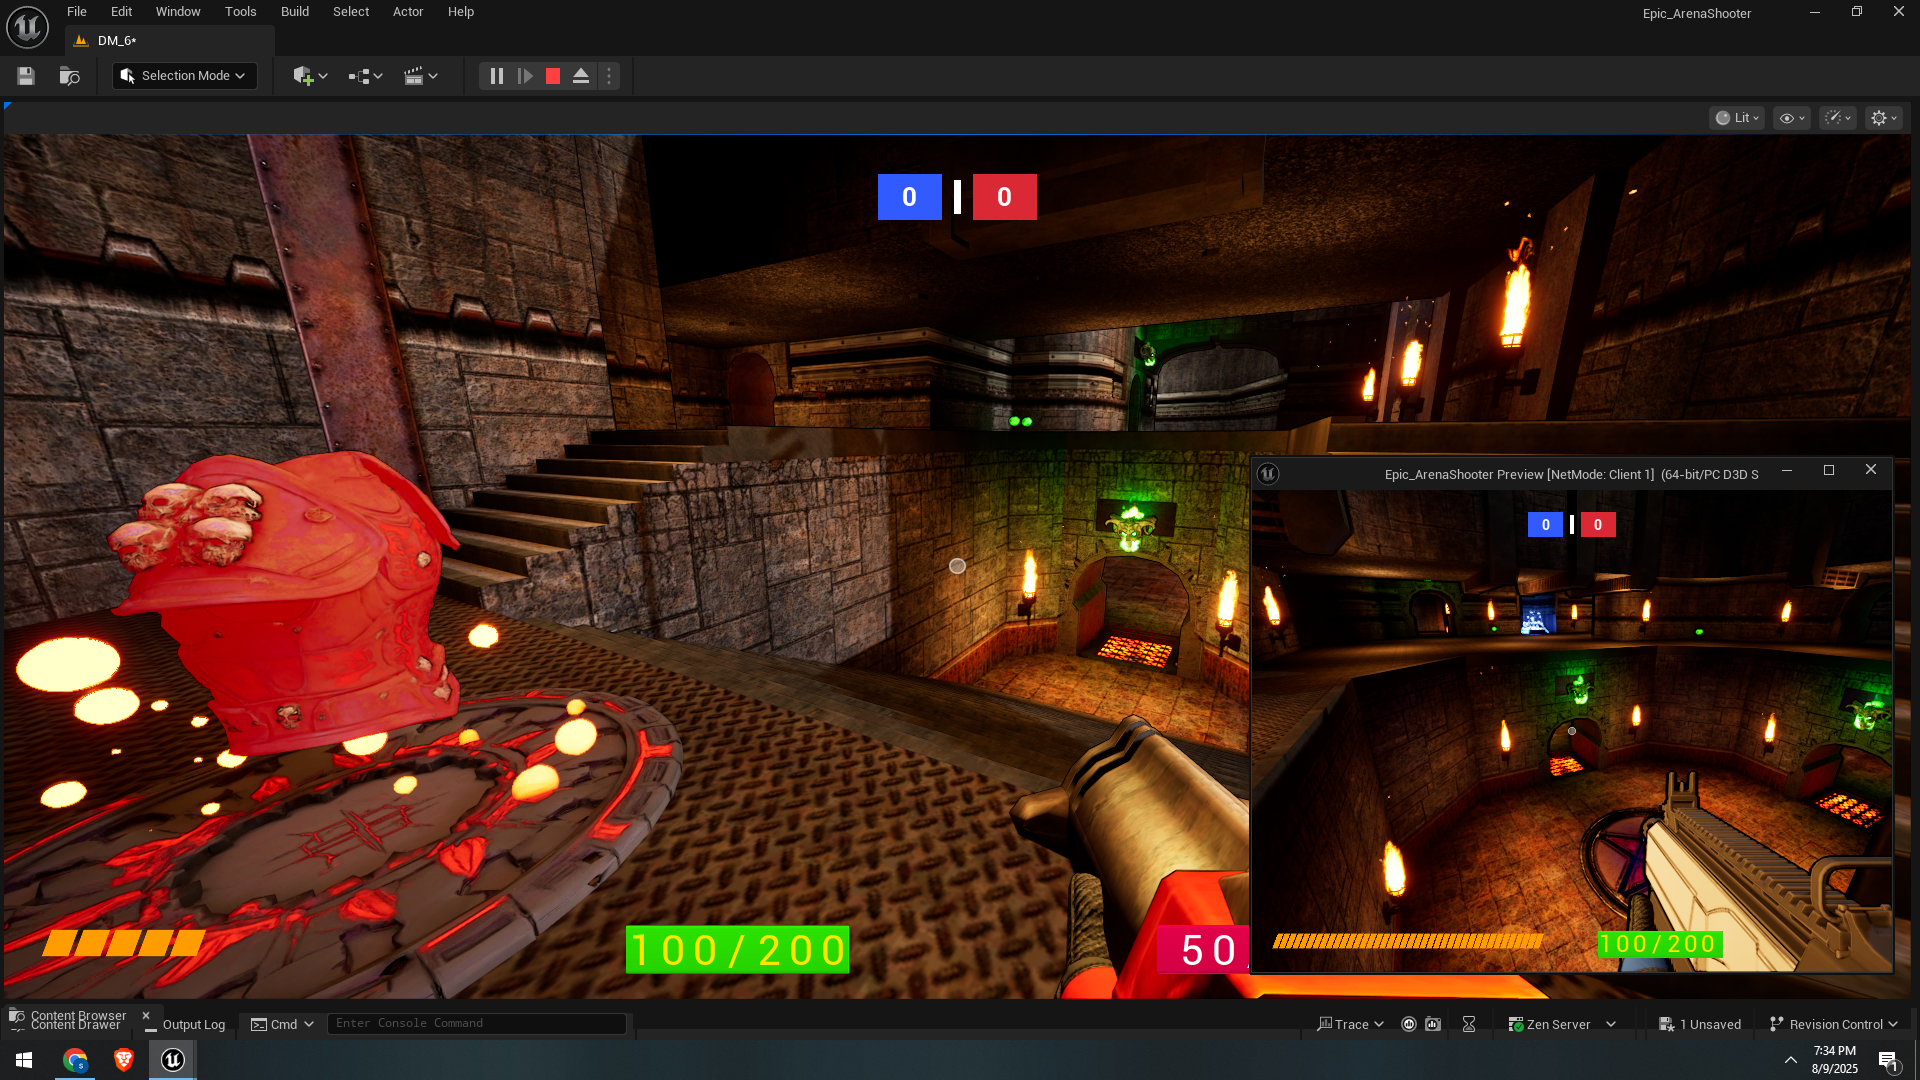Open the Windows Start menu
The height and width of the screenshot is (1080, 1920).
[x=24, y=1060]
